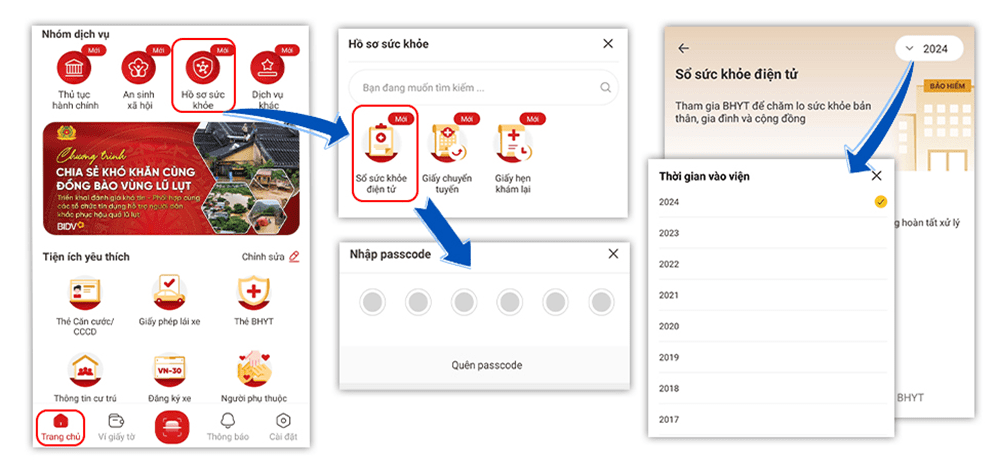Open Dịch vụ khác service
Image resolution: width=998 pixels, height=471 pixels.
[x=267, y=80]
